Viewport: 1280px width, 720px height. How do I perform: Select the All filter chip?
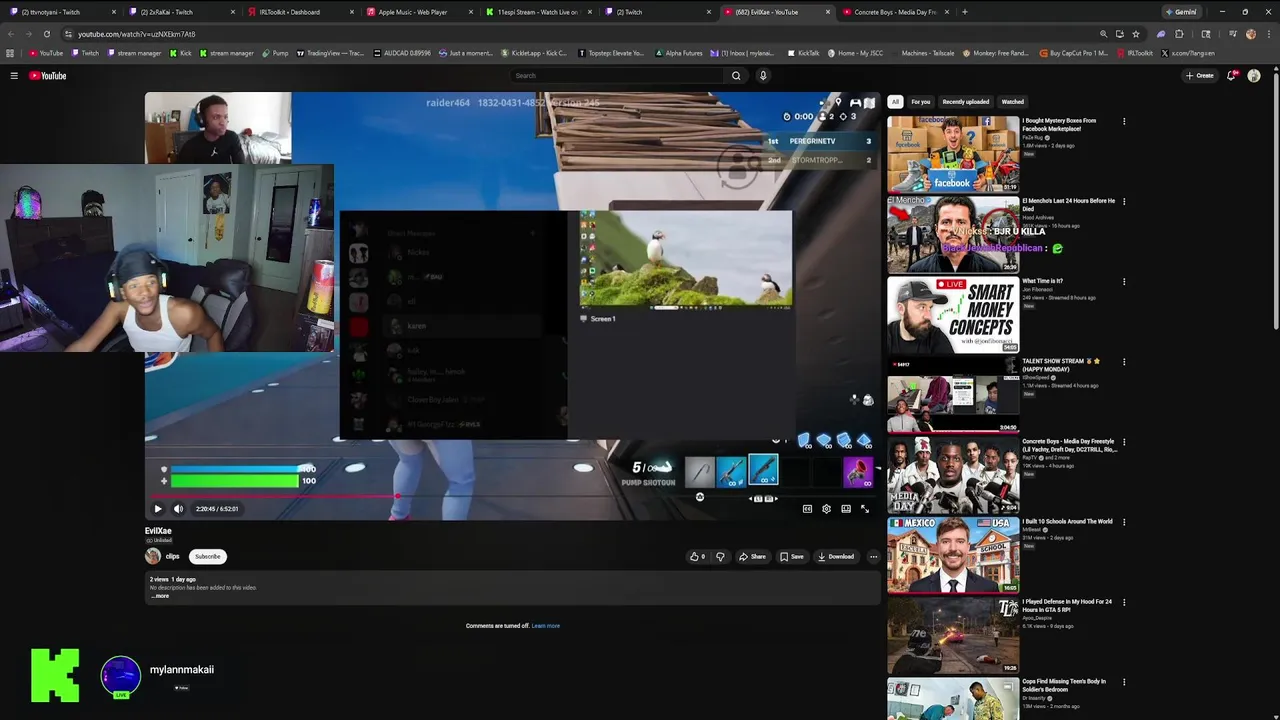click(895, 102)
